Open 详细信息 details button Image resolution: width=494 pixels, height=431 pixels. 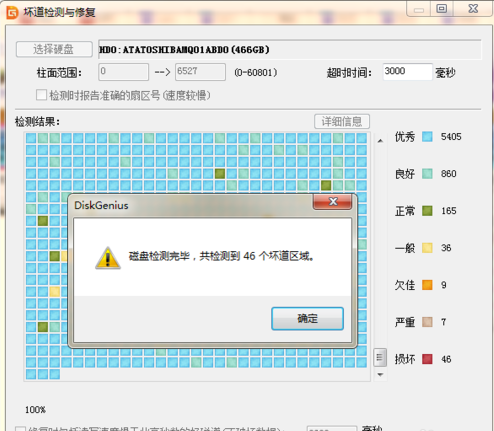pyautogui.click(x=342, y=121)
